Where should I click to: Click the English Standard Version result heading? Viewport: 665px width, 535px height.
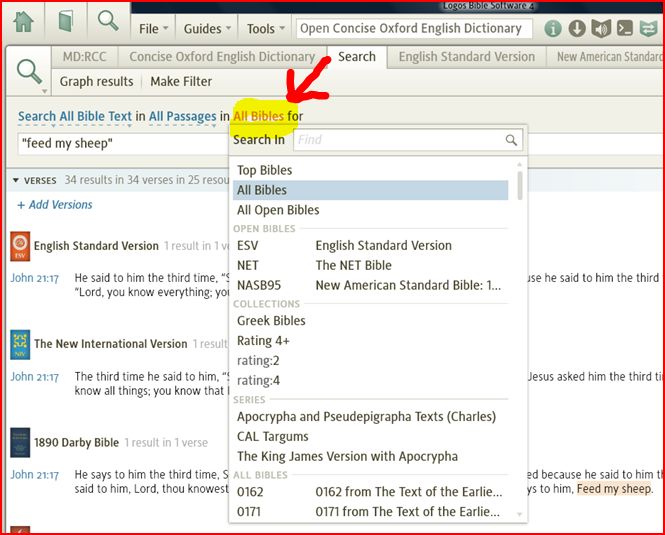pyautogui.click(x=96, y=246)
